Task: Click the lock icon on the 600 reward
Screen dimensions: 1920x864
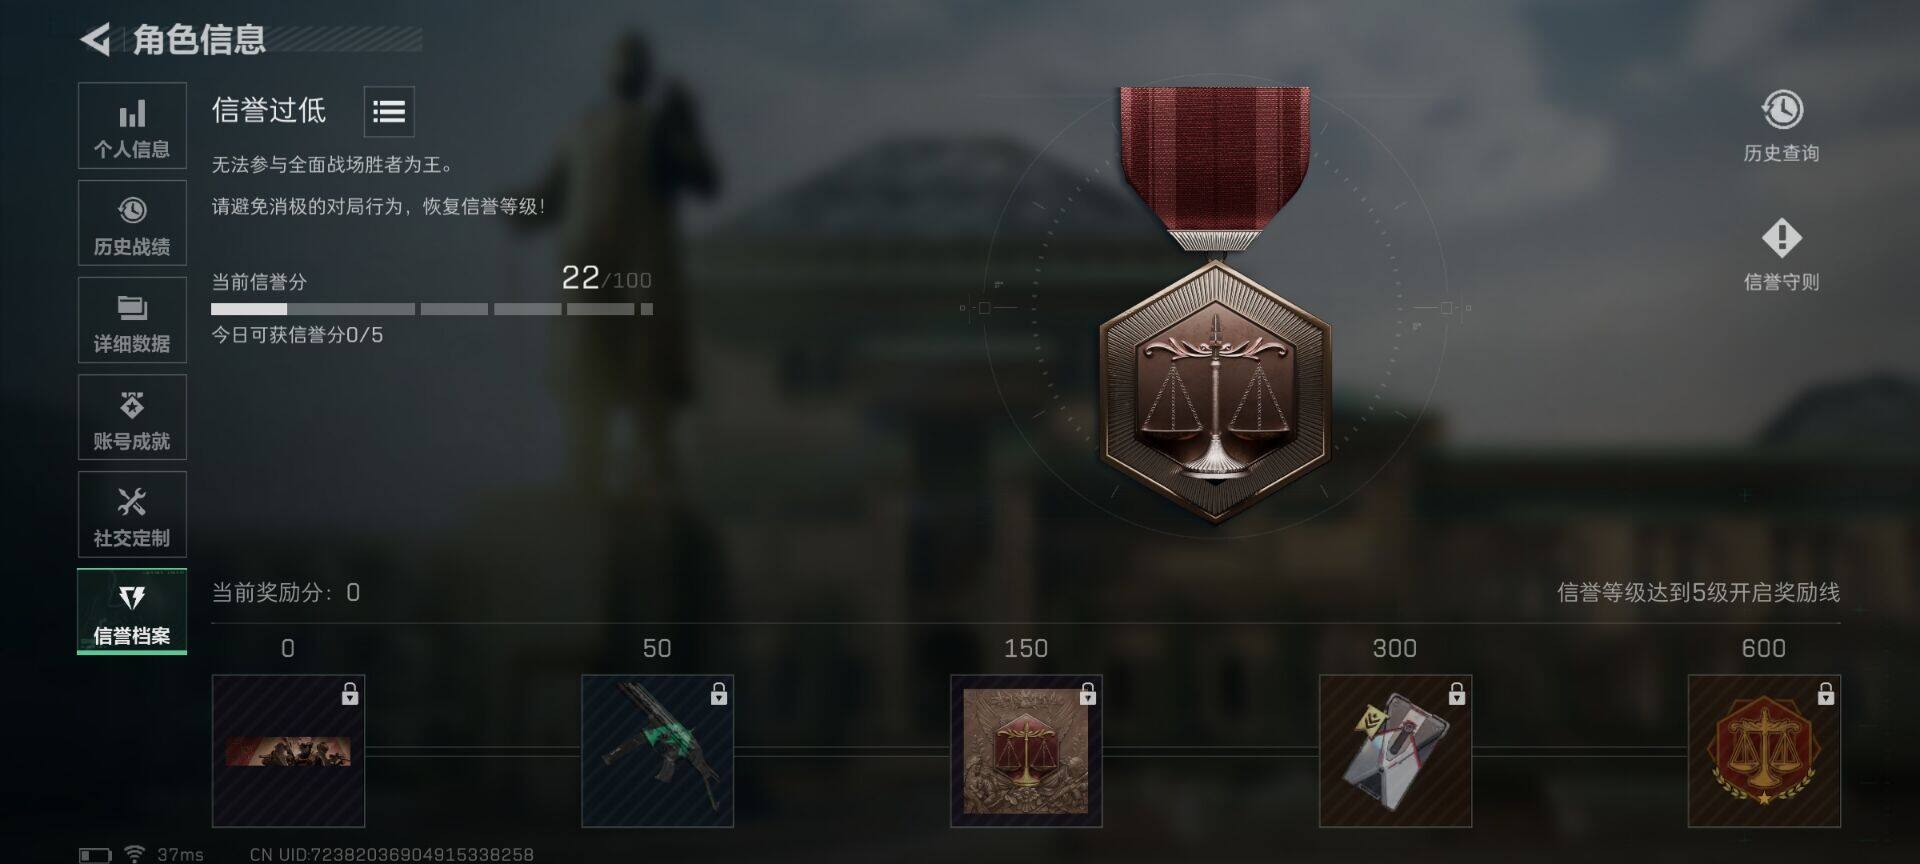Action: [1825, 693]
